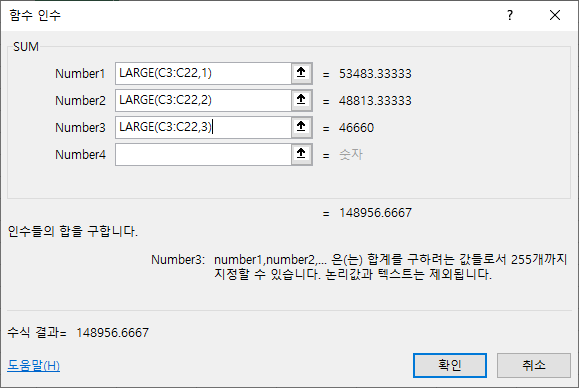Focus the Number3 input with LARGE(C3:C22,3)
Screen dimensions: 579x388
(203, 127)
